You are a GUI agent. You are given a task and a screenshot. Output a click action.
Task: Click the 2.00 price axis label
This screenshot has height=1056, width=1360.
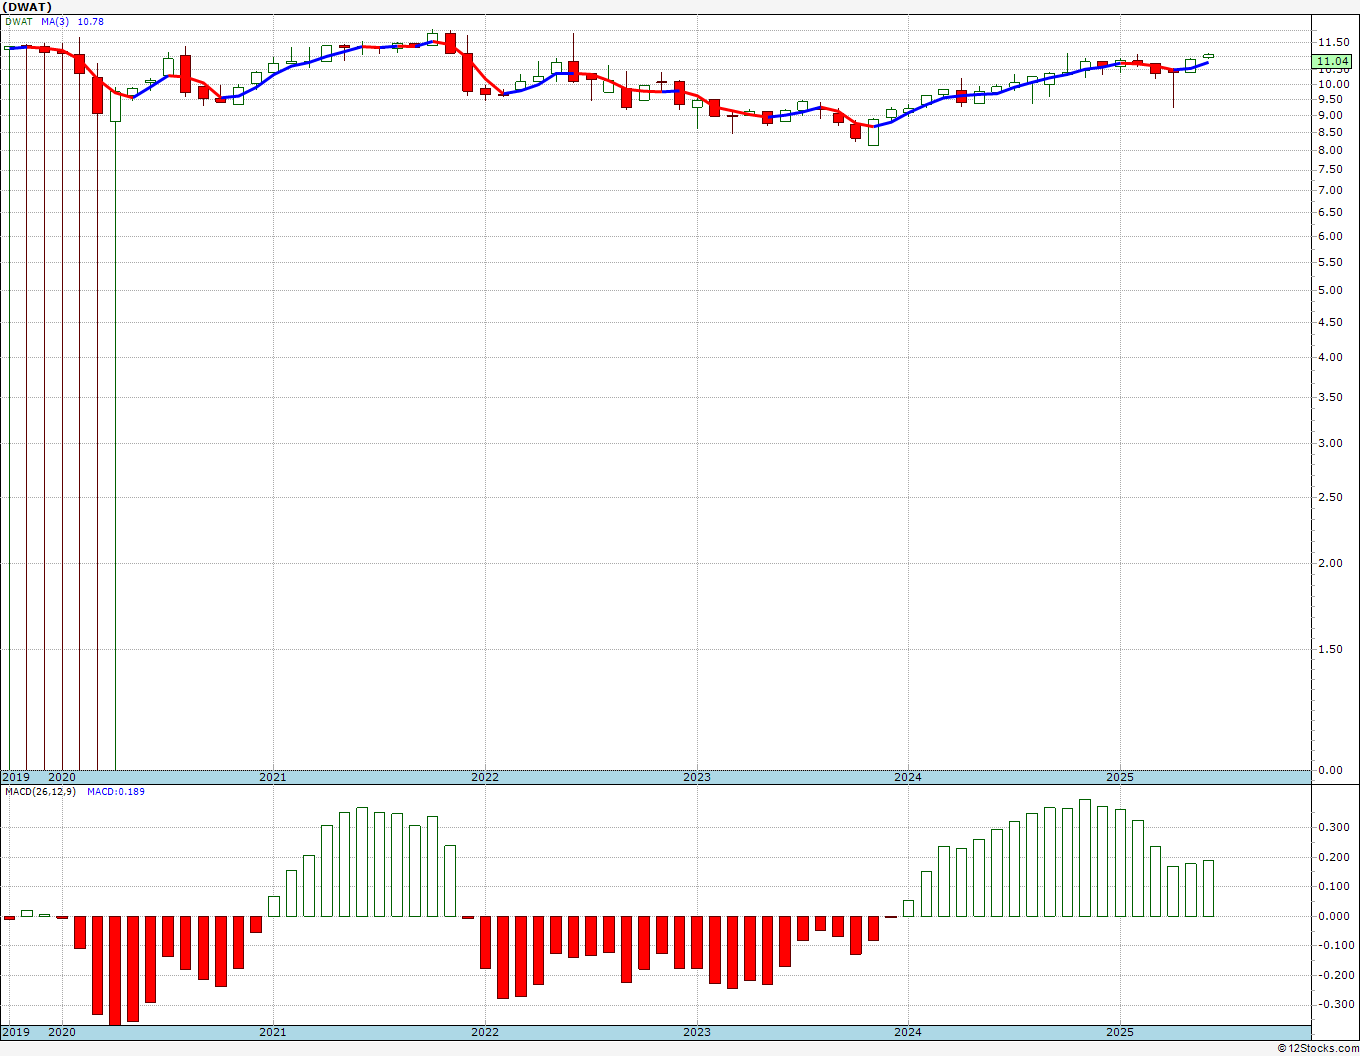click(x=1330, y=564)
